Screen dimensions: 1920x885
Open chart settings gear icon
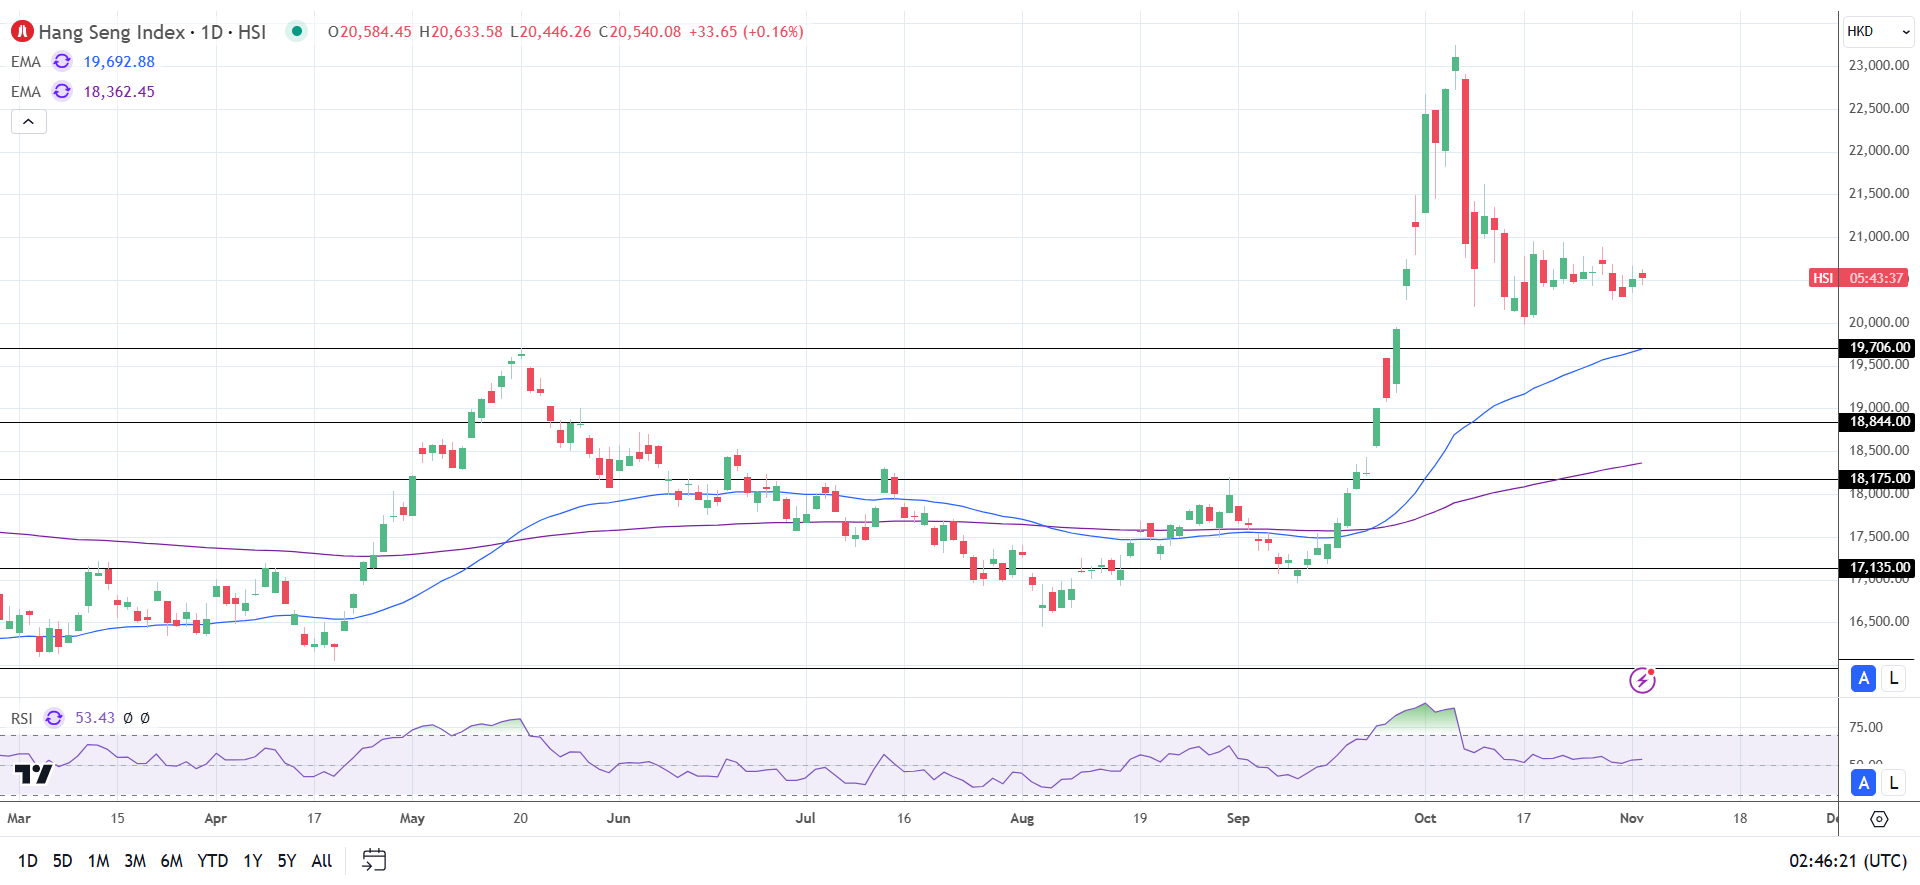pyautogui.click(x=1879, y=819)
